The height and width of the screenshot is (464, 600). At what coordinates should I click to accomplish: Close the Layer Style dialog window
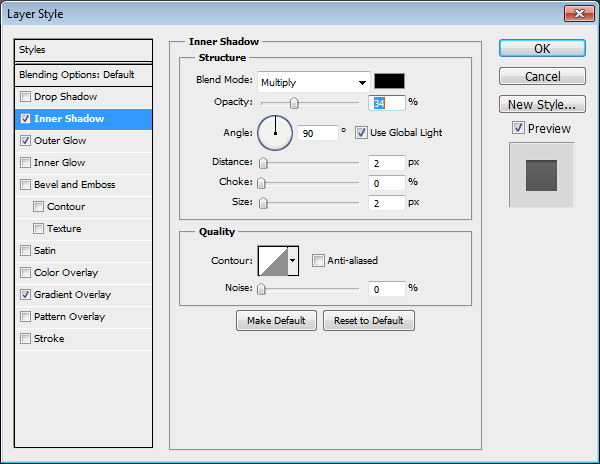pyautogui.click(x=576, y=13)
